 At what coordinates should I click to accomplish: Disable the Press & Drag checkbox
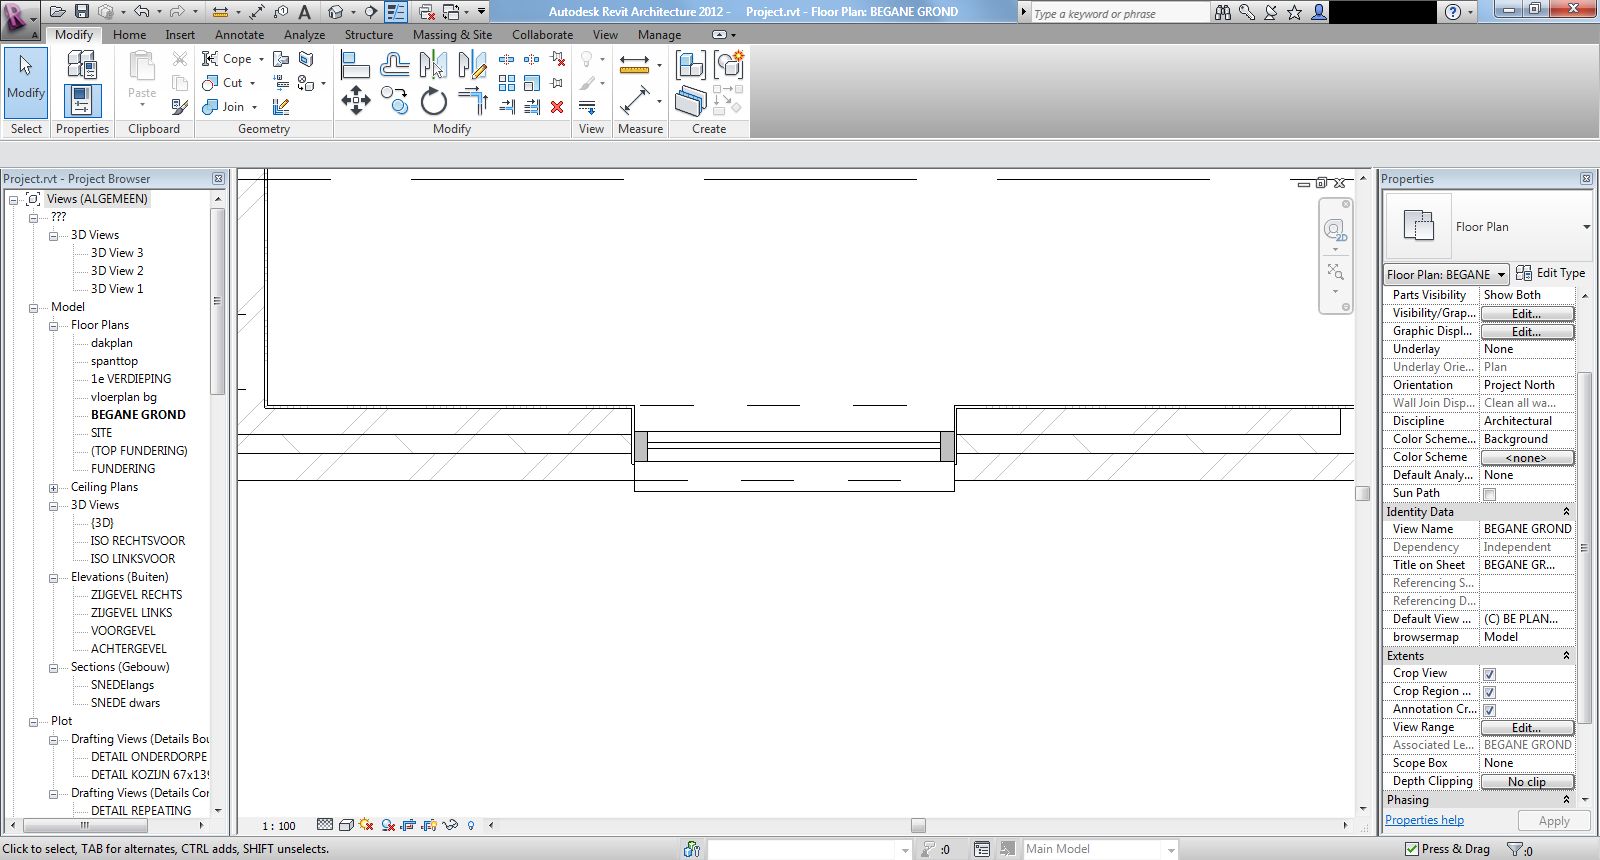1412,849
